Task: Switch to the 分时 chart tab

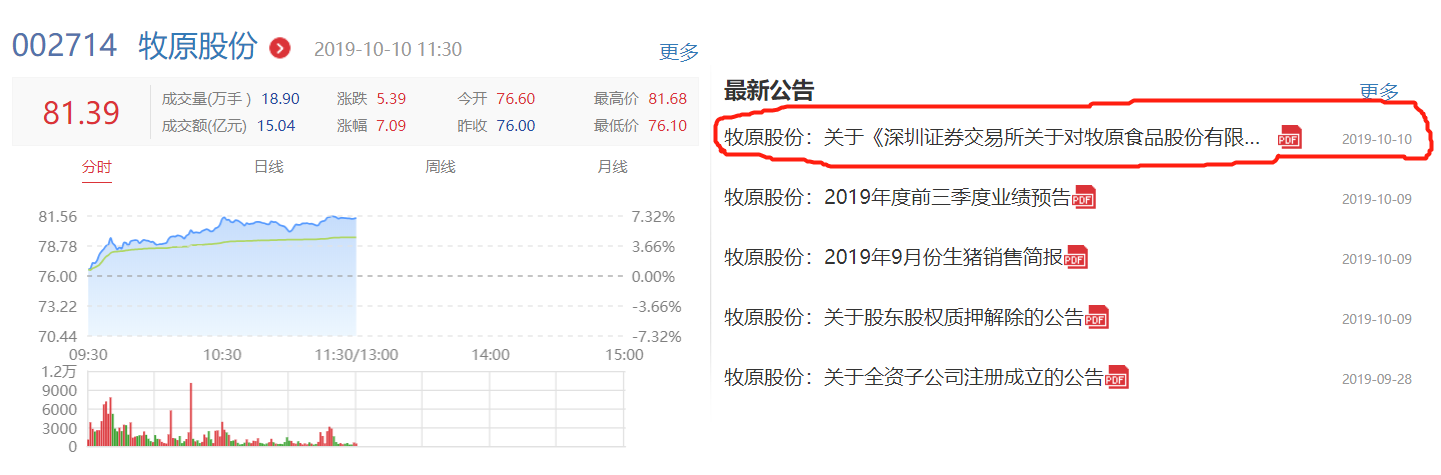Action: 97,167
